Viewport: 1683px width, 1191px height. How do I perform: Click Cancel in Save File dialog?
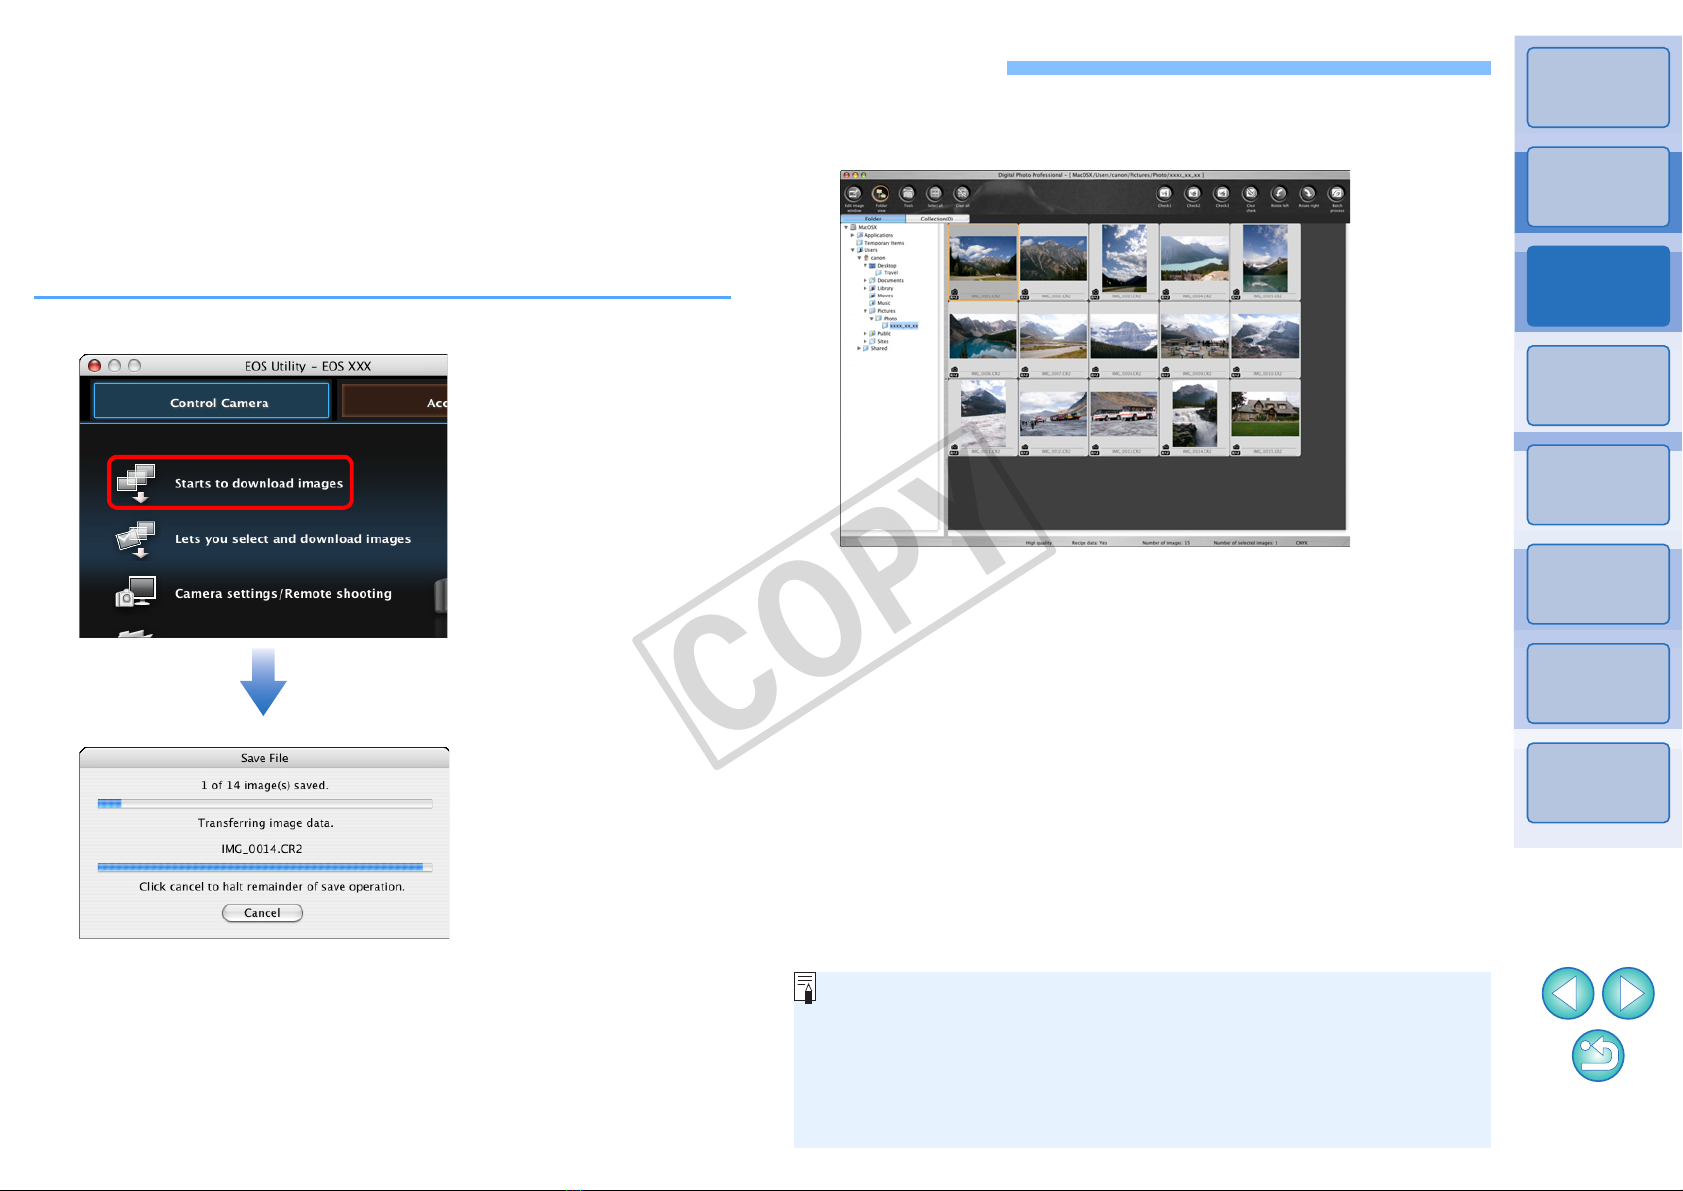[262, 913]
